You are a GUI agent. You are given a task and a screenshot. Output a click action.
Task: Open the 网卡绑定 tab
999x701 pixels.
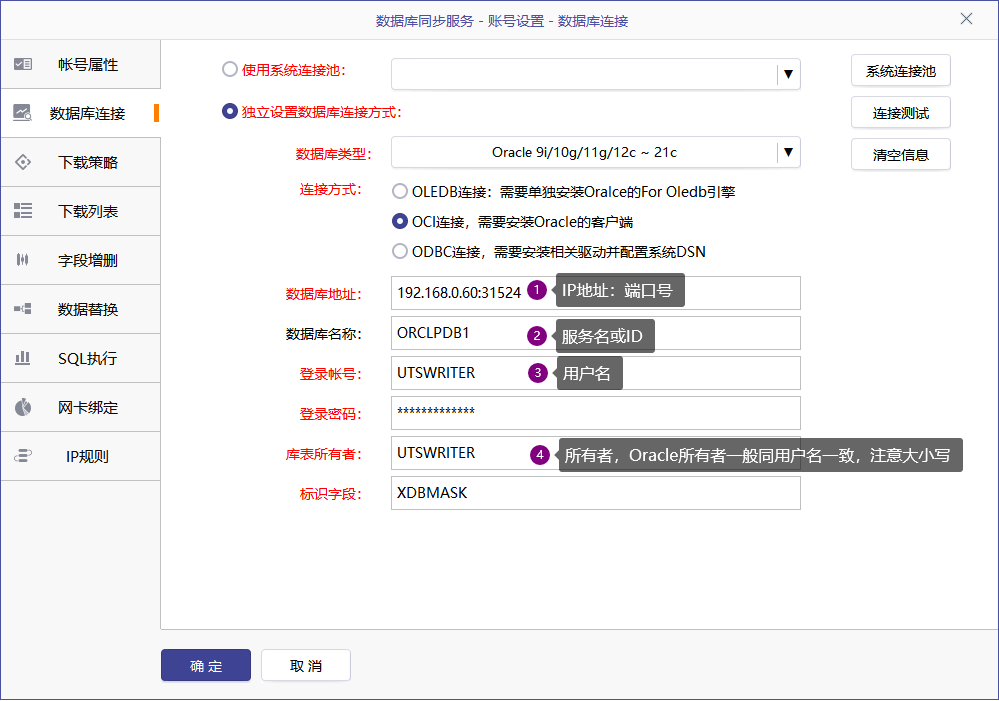point(81,408)
